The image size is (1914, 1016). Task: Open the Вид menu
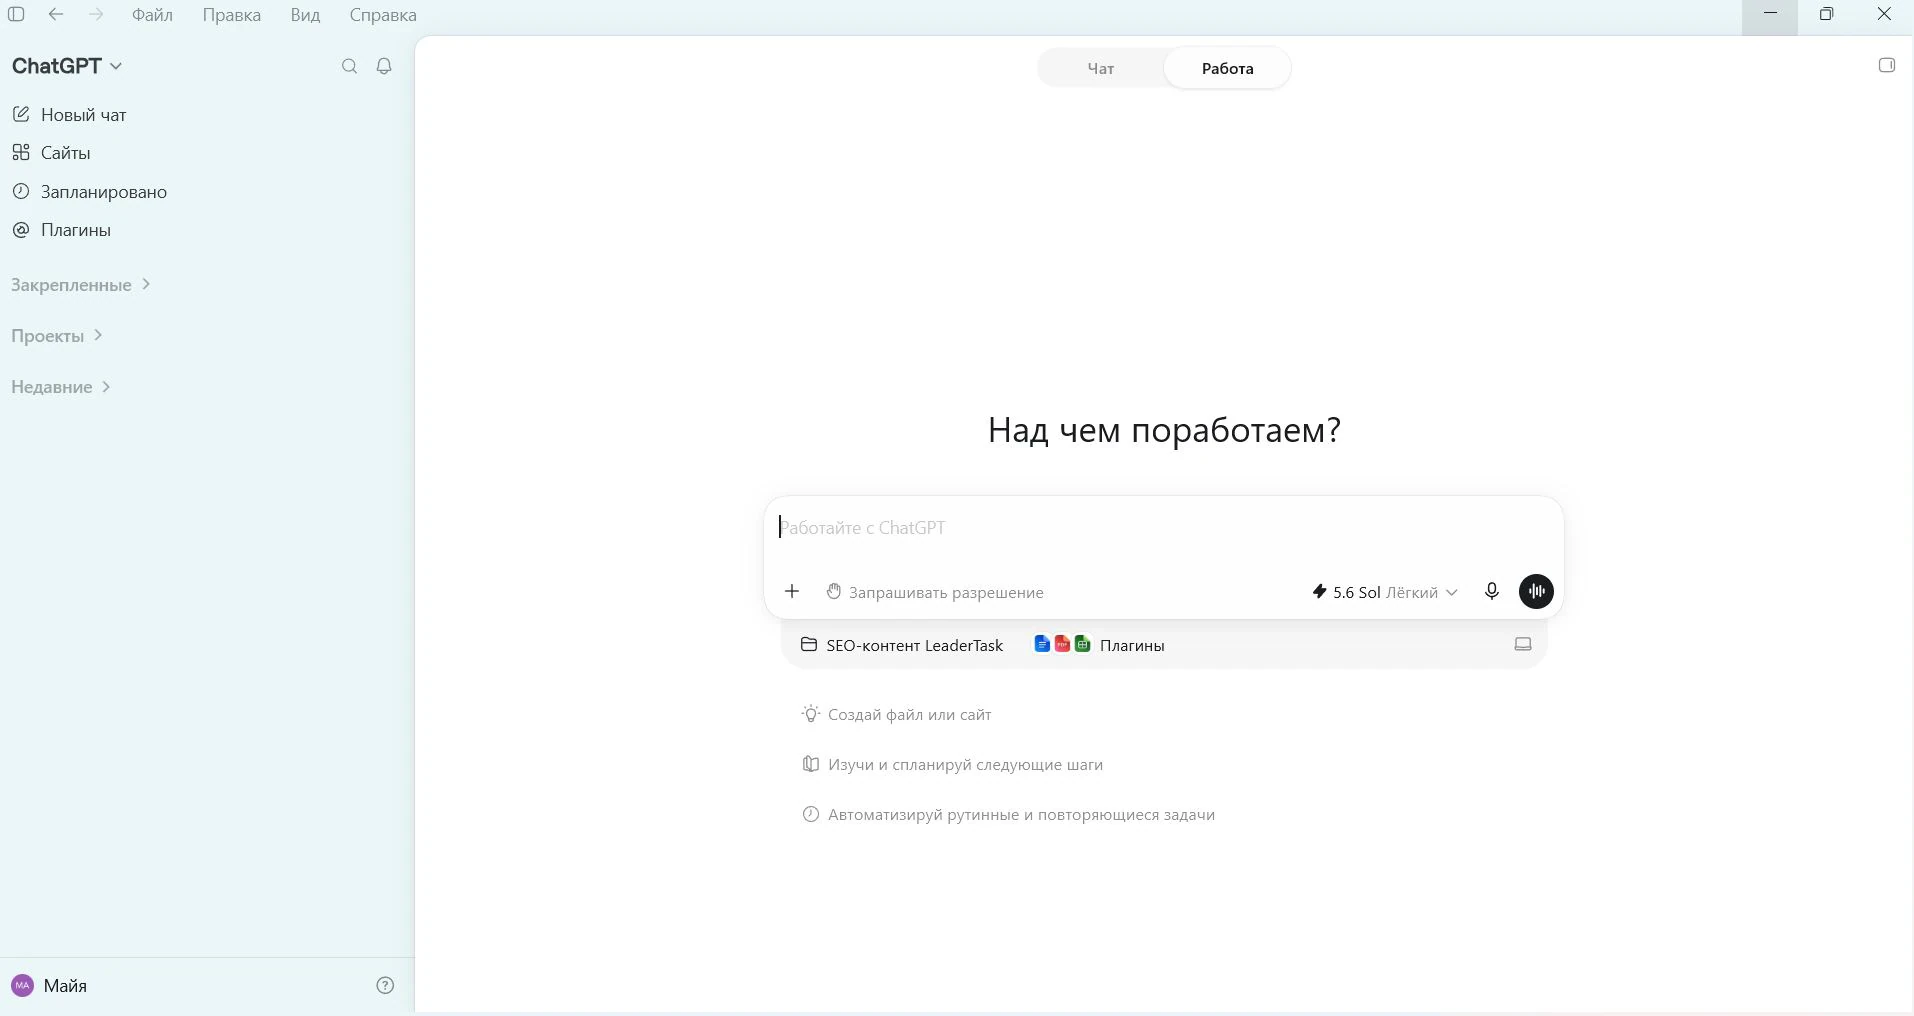305,15
